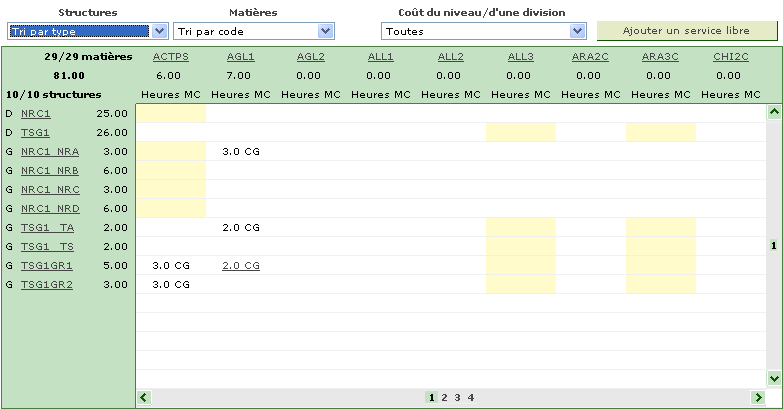Click yellow ALL3 cell in TSG1GR2 row
Screen dimensions: 783x409
click(521, 284)
